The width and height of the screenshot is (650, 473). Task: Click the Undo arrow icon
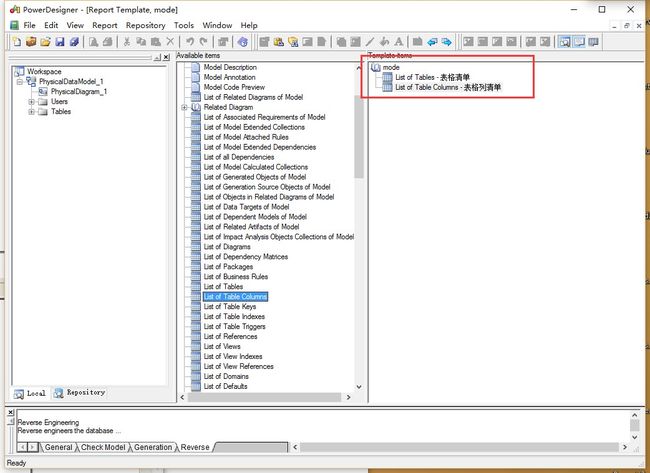point(189,42)
